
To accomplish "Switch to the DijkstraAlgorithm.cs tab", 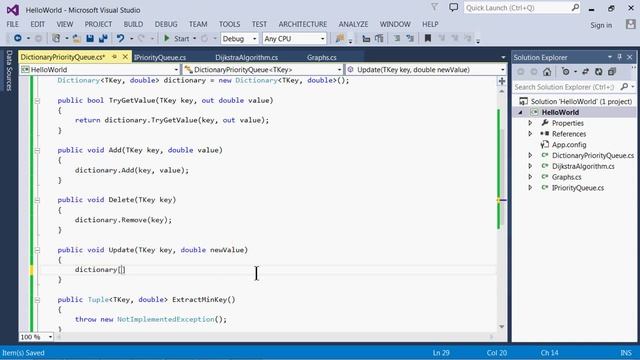I will coord(247,58).
